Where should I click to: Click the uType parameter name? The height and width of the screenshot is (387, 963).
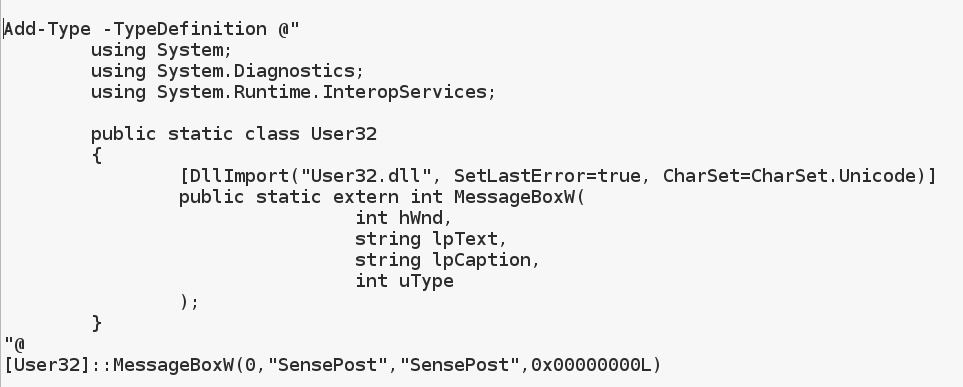[426, 281]
